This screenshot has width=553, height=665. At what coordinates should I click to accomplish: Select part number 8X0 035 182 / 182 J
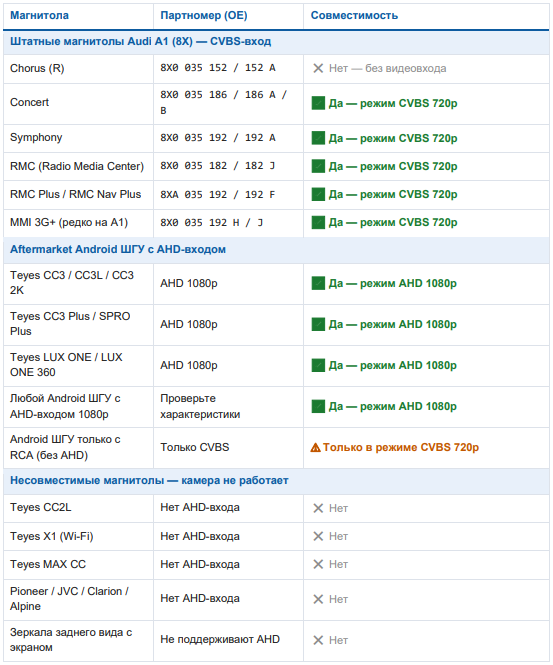(x=218, y=166)
